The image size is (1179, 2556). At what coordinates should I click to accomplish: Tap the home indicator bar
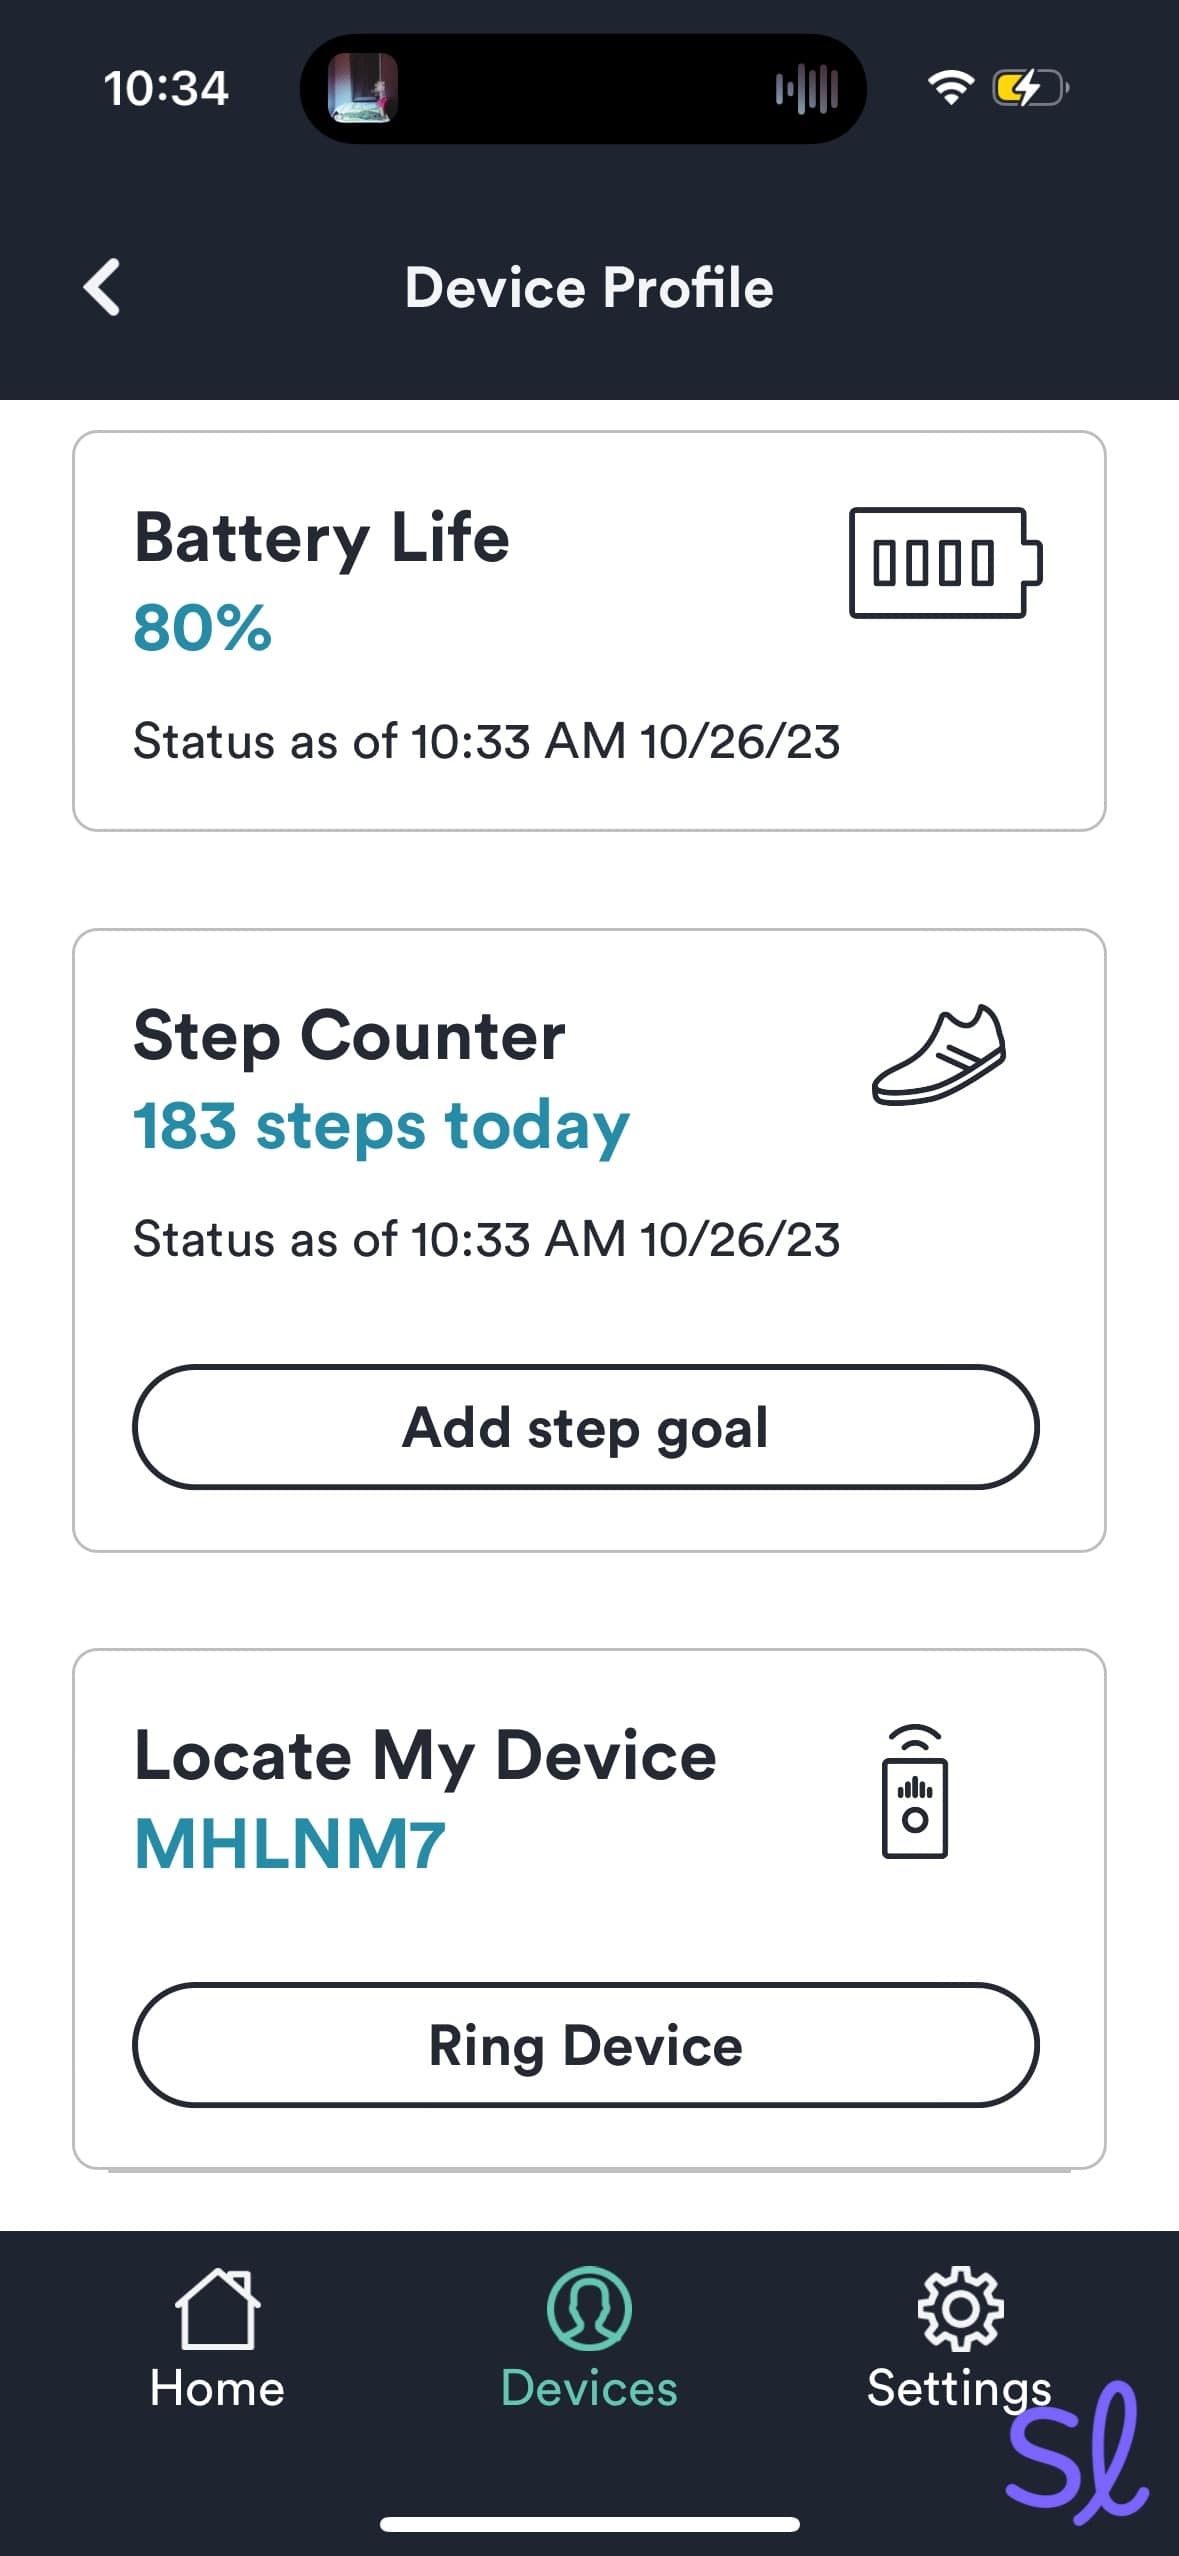(x=589, y=2524)
